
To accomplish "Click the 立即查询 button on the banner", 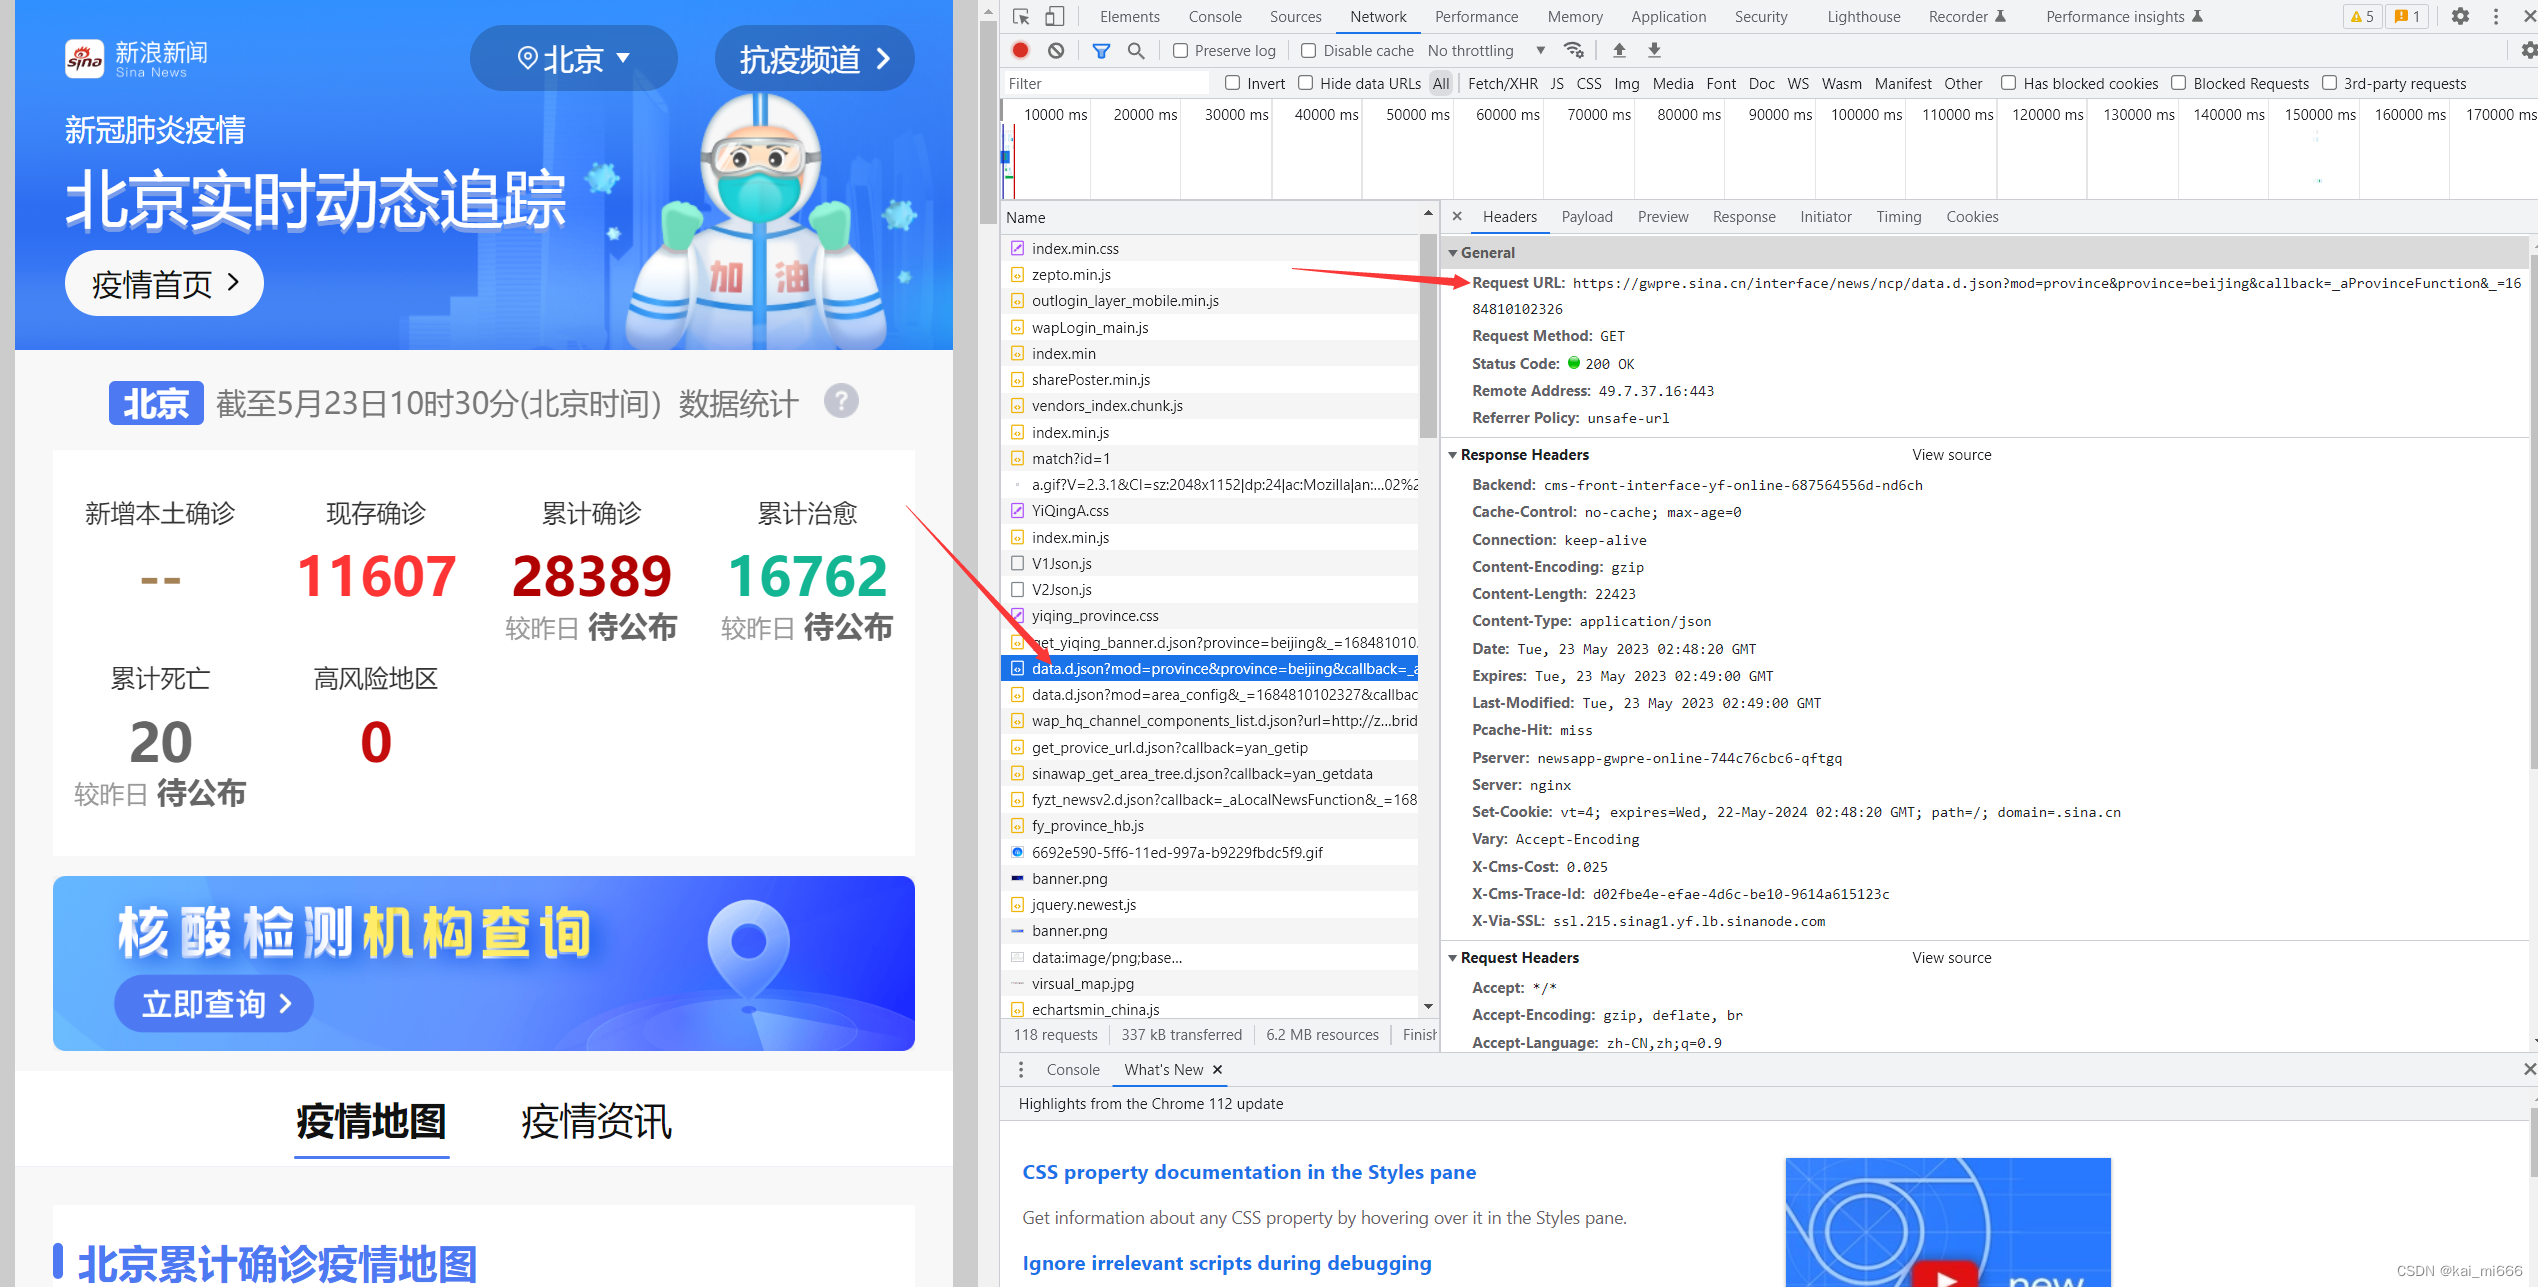I will 214,1003.
